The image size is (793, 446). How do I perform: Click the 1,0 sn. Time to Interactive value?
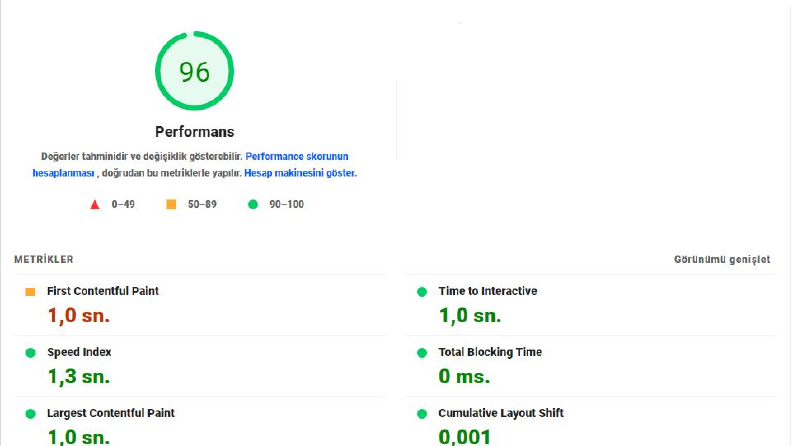pos(470,316)
